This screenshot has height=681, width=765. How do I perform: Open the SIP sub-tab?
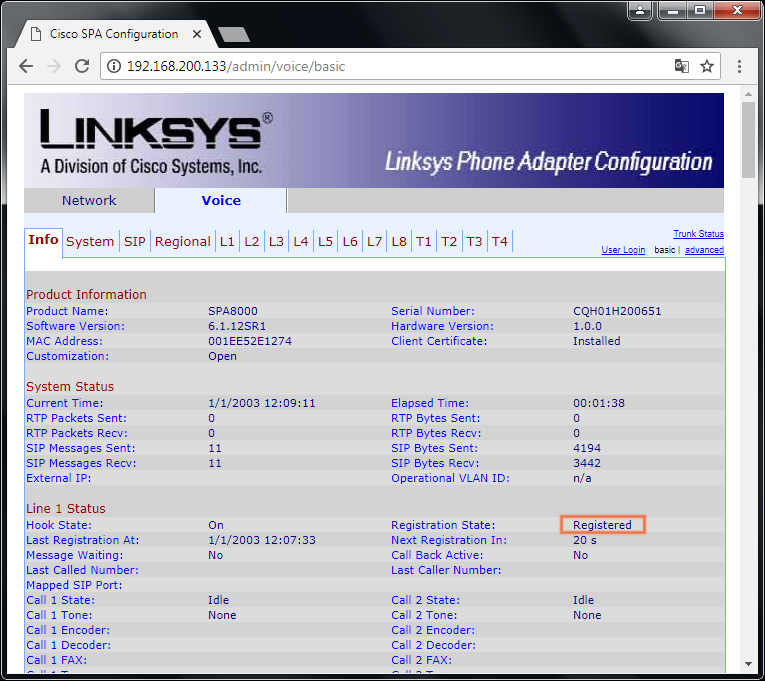[x=135, y=241]
